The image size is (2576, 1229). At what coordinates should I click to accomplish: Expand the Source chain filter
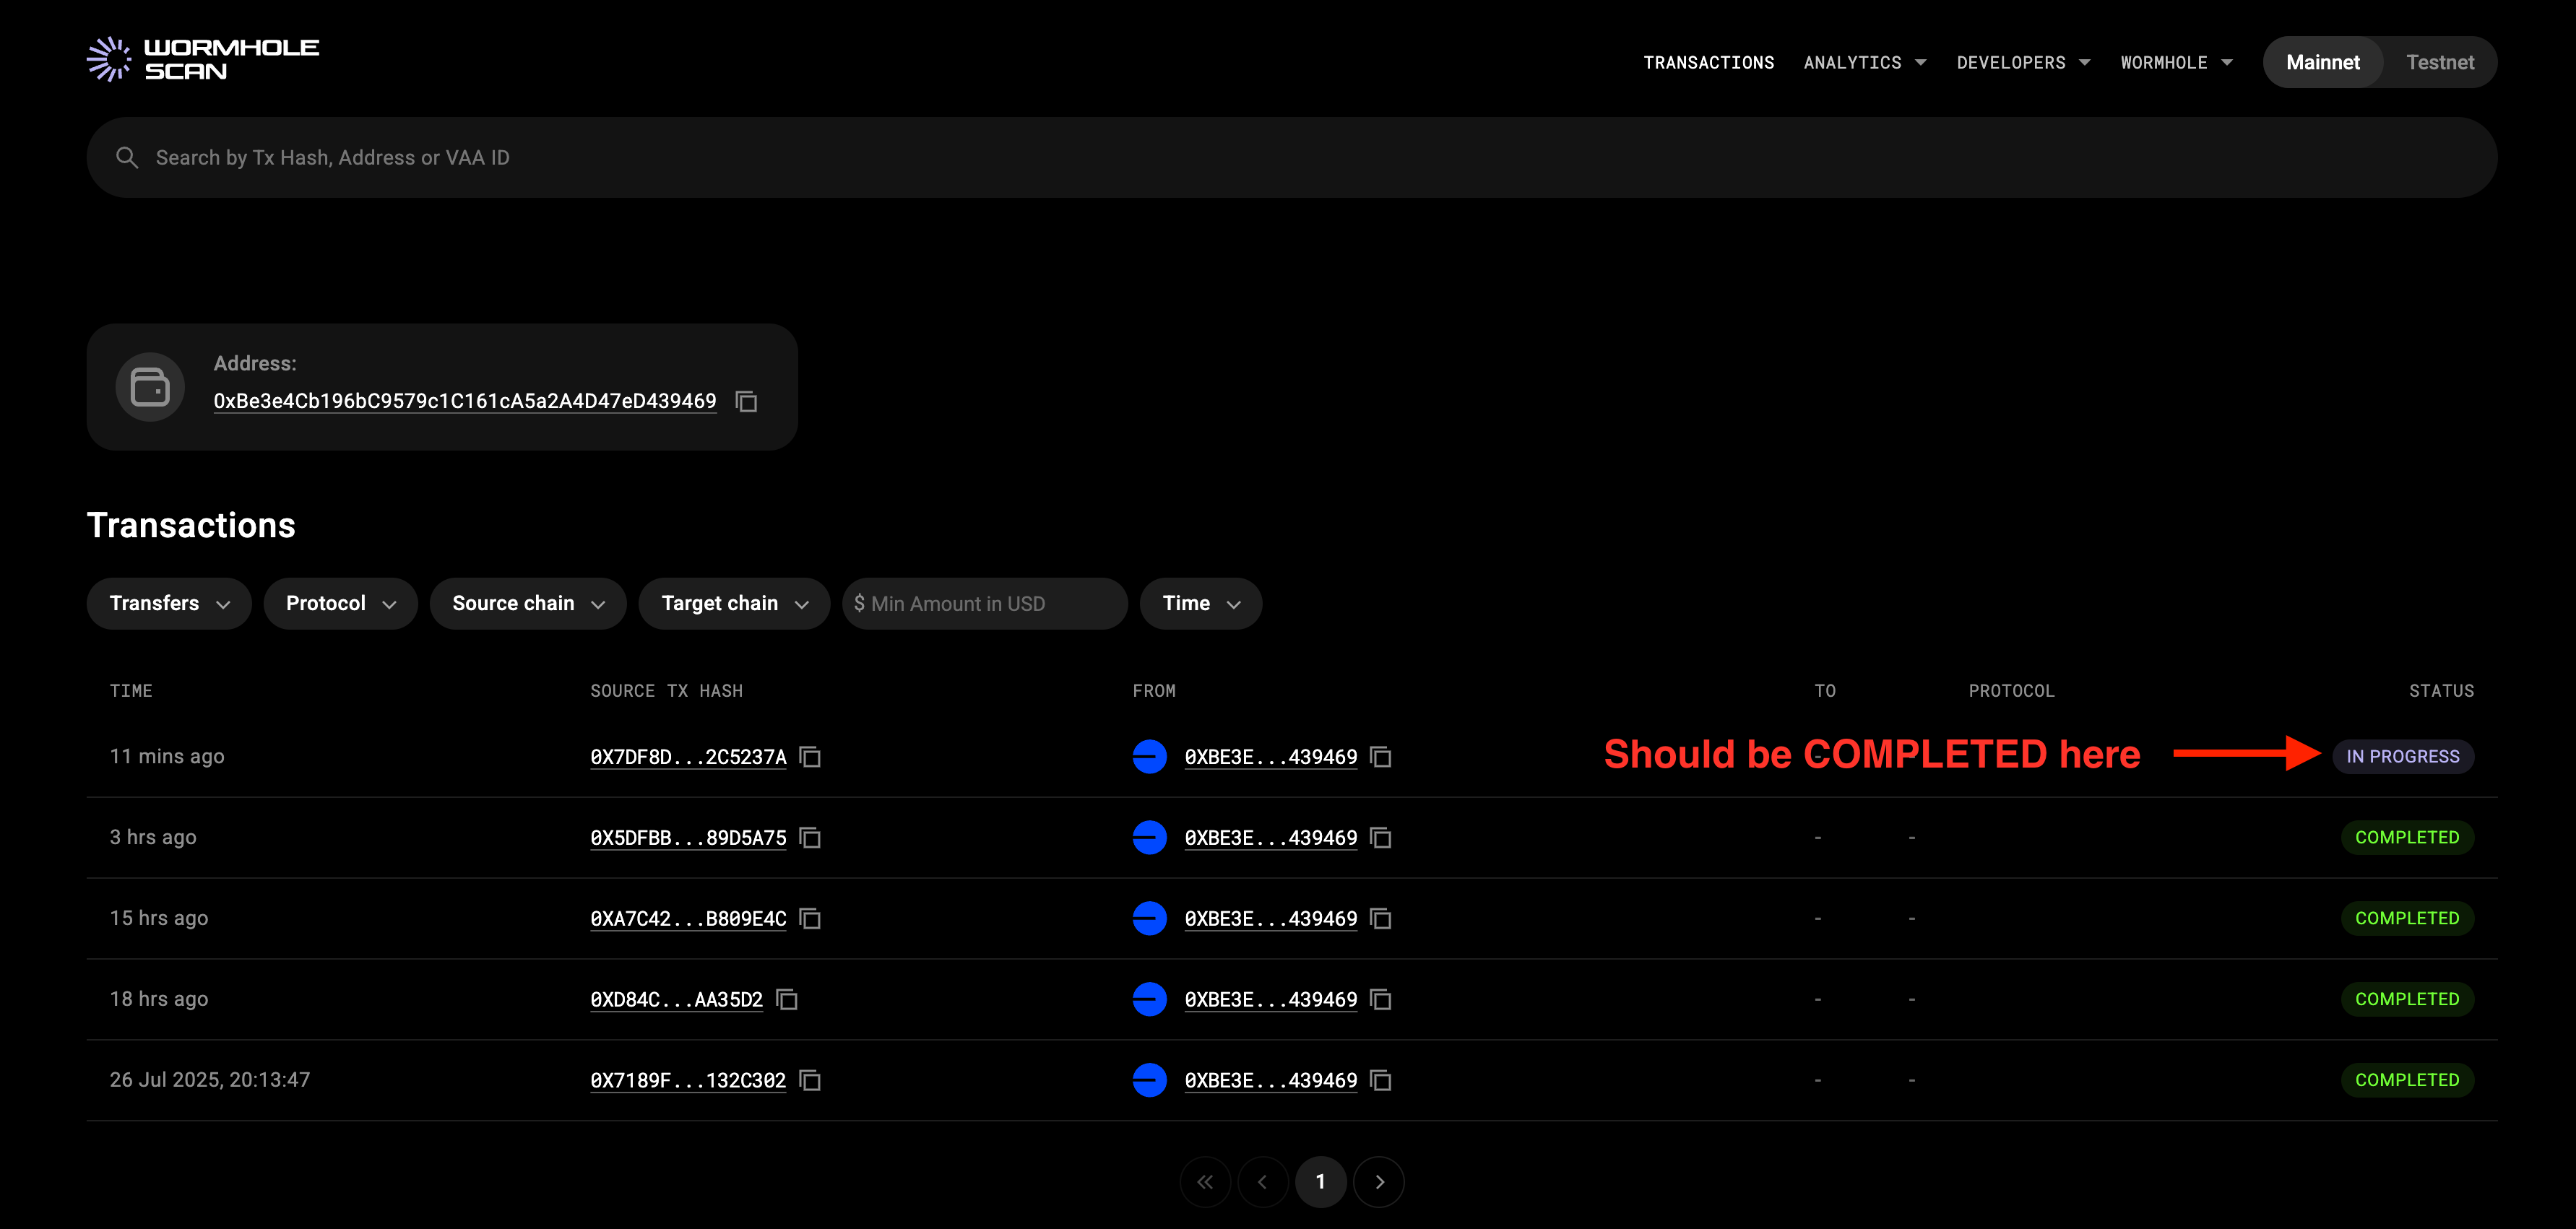point(528,603)
